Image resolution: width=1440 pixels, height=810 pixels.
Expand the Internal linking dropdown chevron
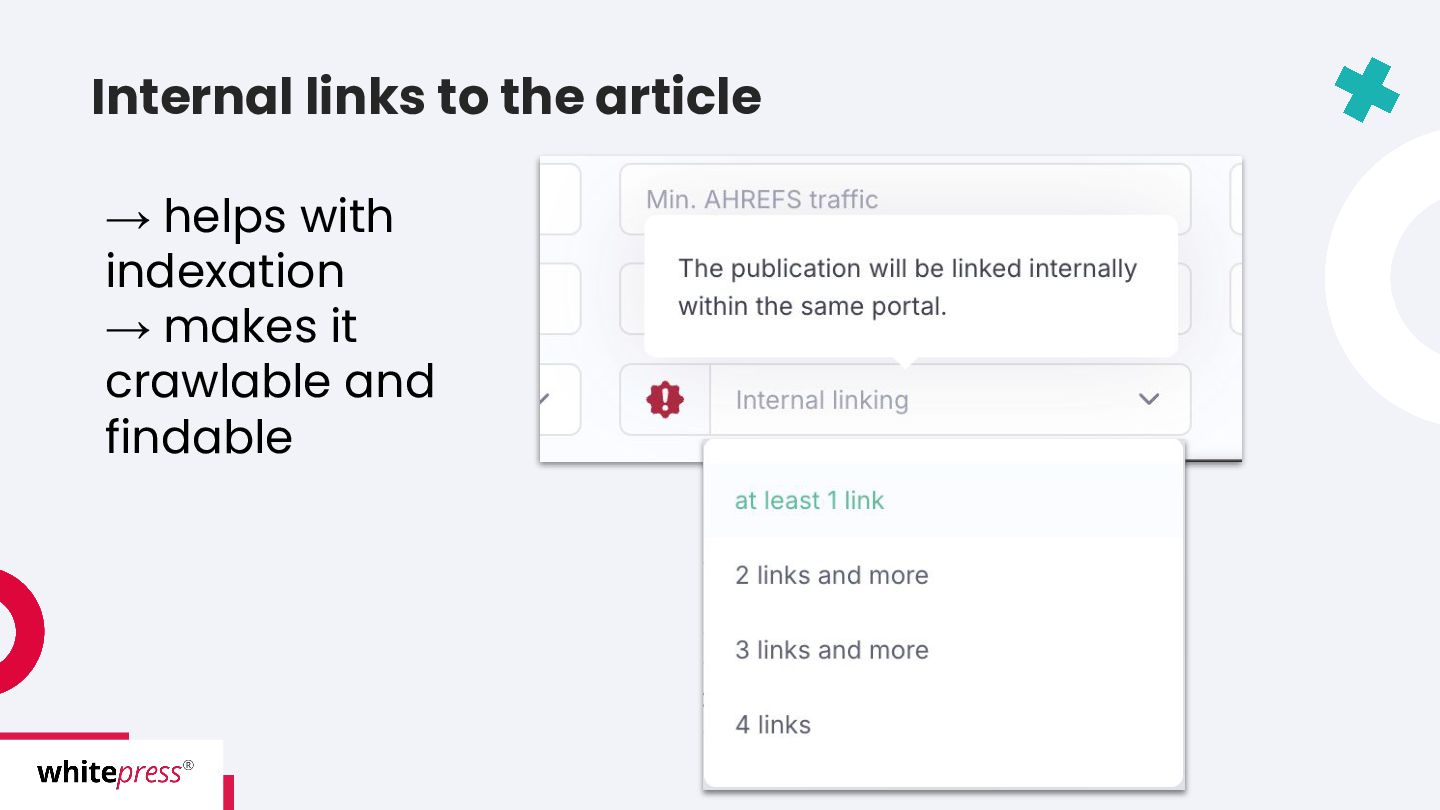pyautogui.click(x=1149, y=400)
